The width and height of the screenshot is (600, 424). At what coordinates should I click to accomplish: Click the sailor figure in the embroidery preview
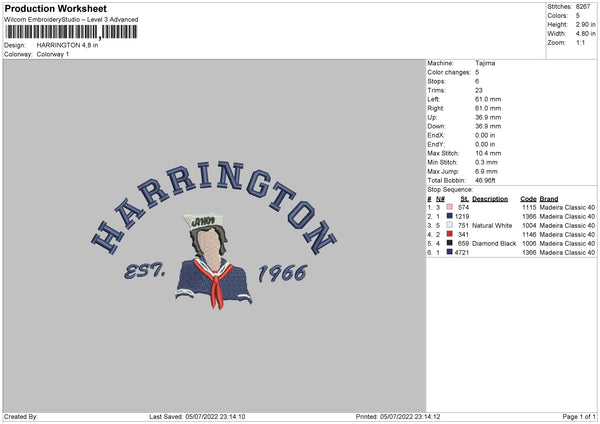pyautogui.click(x=213, y=261)
